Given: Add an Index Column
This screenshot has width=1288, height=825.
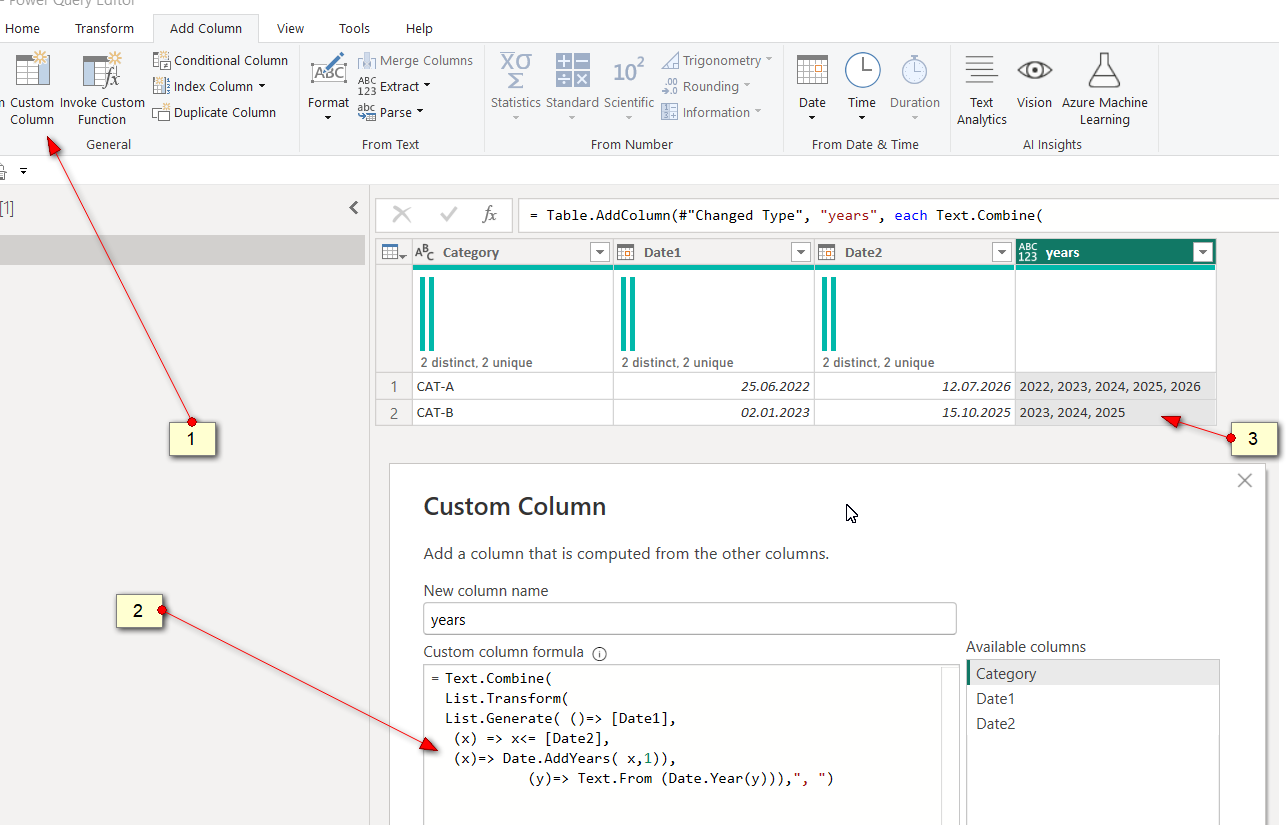Looking at the screenshot, I should pyautogui.click(x=203, y=86).
